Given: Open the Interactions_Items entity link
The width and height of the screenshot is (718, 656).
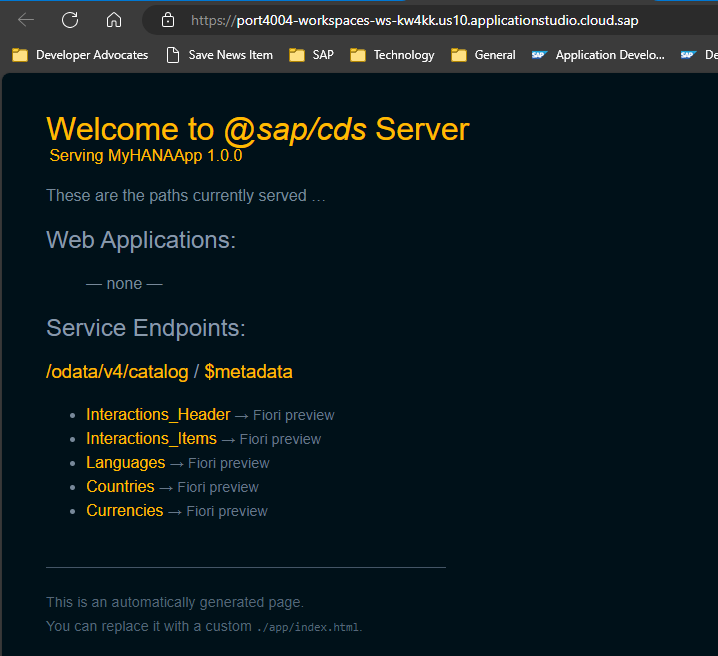Looking at the screenshot, I should click(151, 439).
